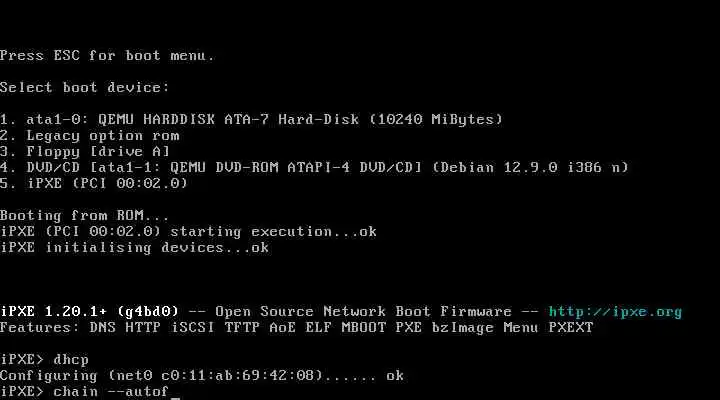Select boot entry 3 Floppy drive A
720x400 pixels.
click(x=85, y=152)
